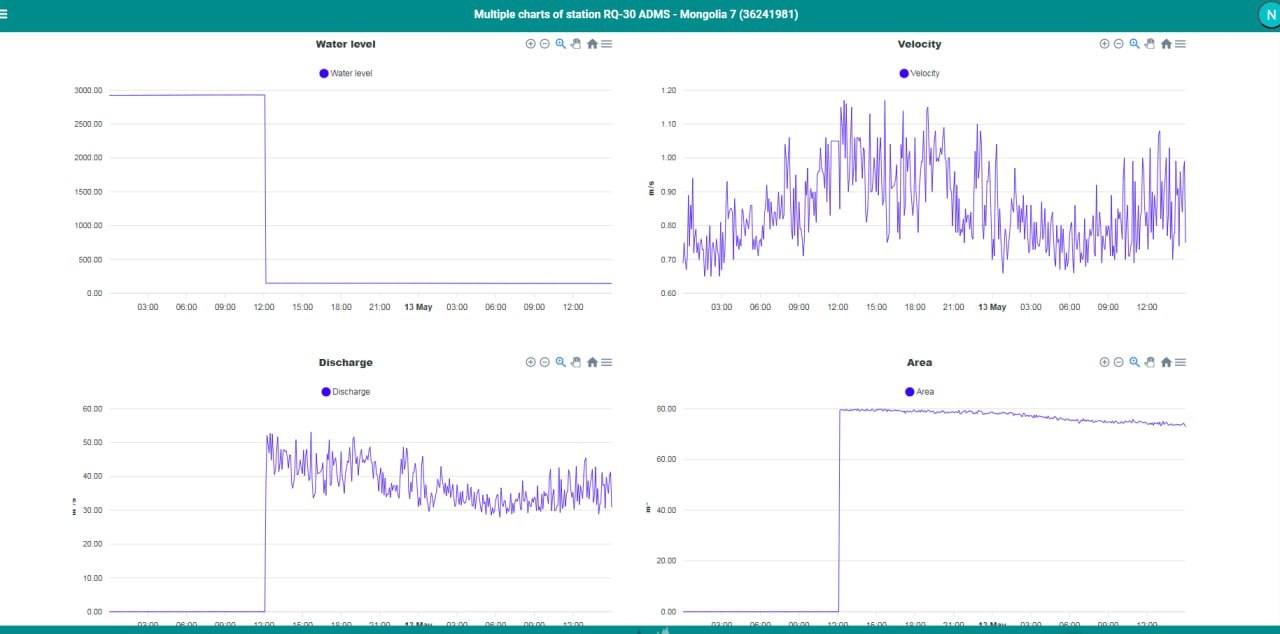Open the main hamburger navigation menu

[4, 14]
